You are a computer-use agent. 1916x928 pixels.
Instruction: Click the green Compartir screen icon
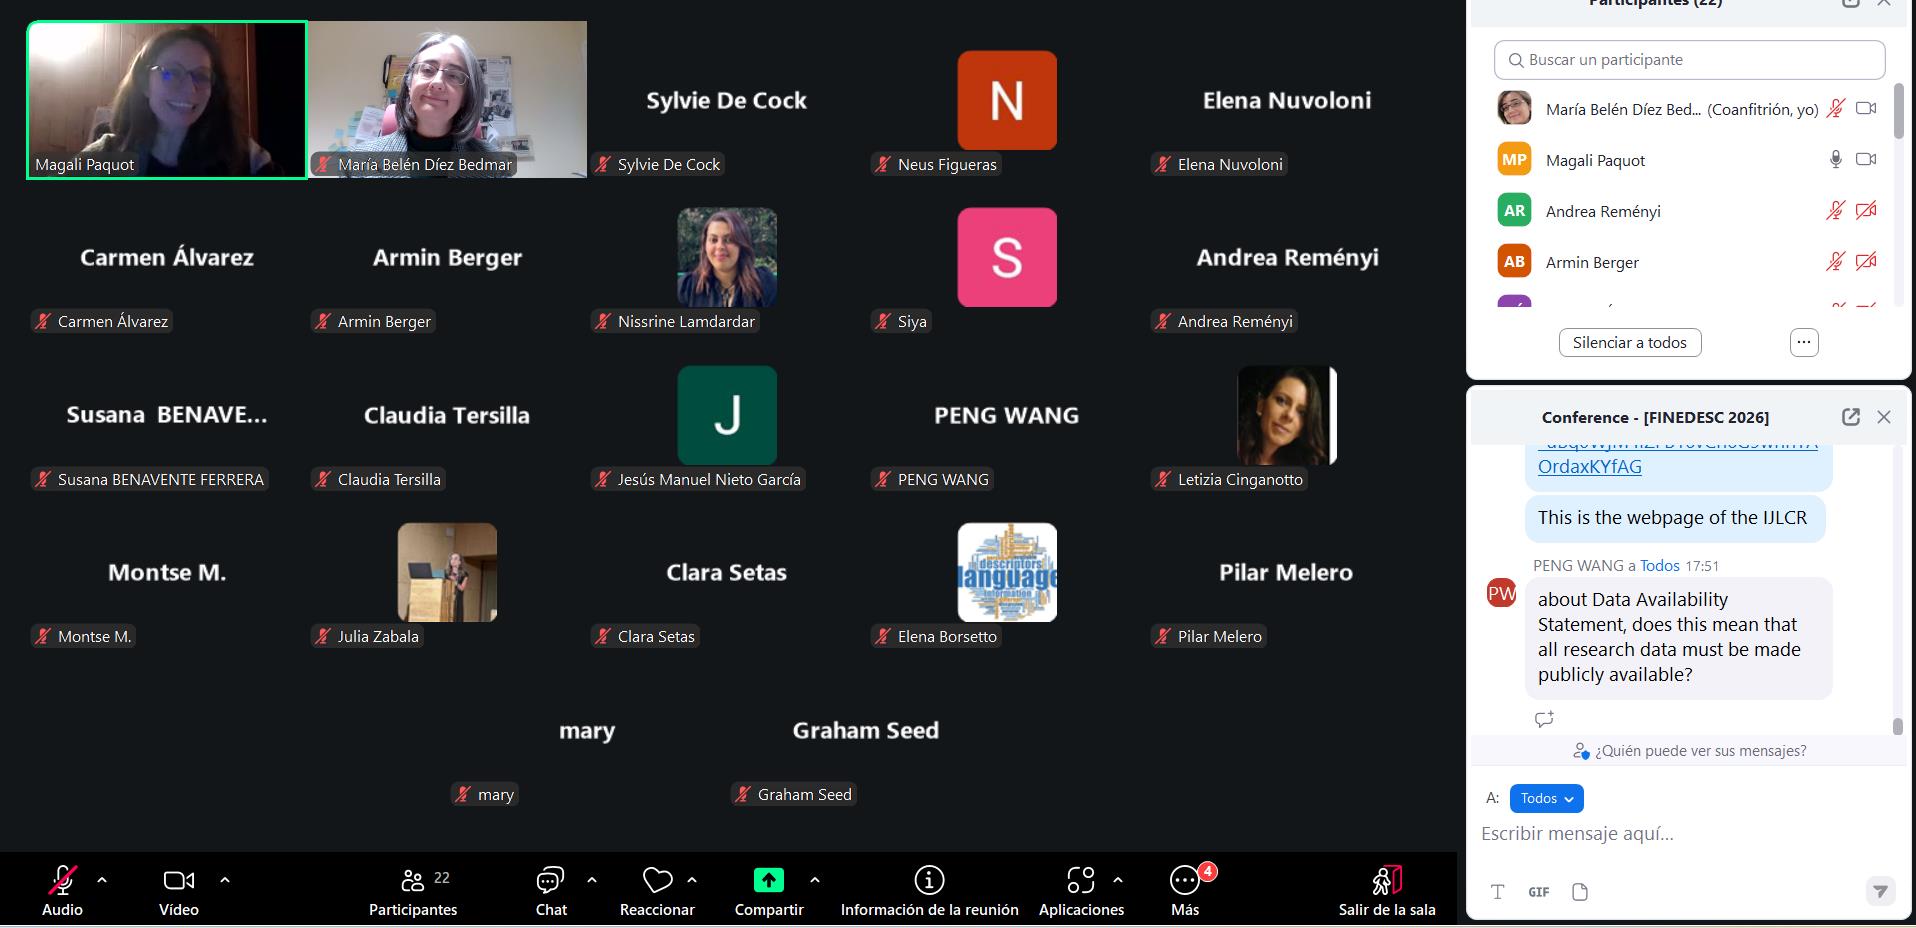coord(768,881)
